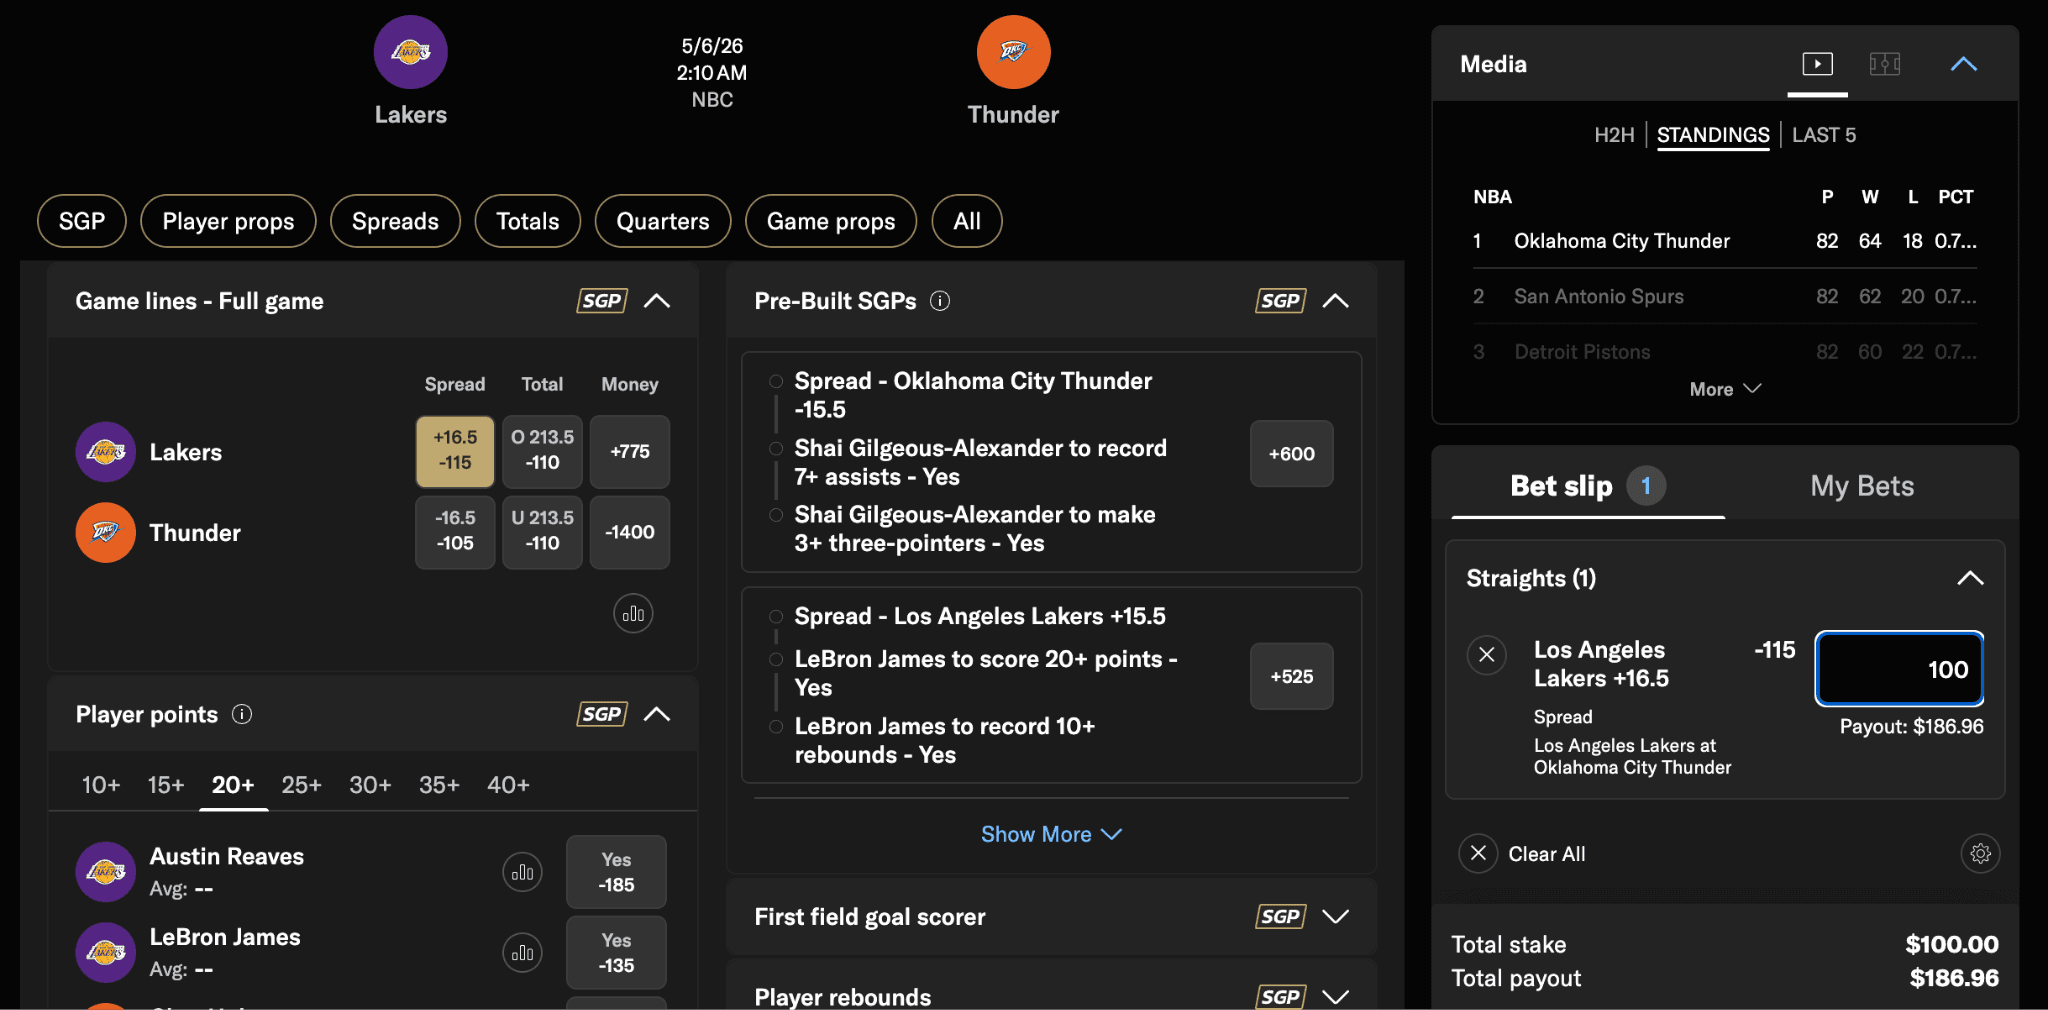The height and width of the screenshot is (1010, 2048).
Task: Click Thunder logo in game lines row
Action: point(106,532)
